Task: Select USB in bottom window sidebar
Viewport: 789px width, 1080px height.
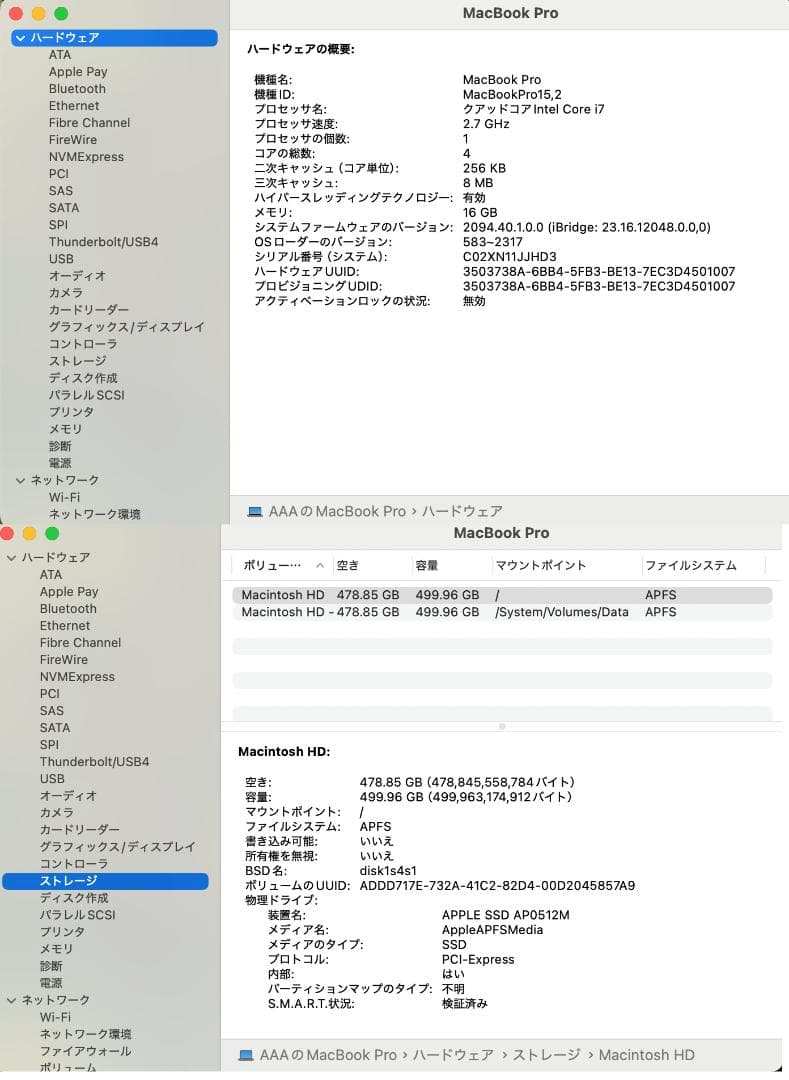Action: pyautogui.click(x=52, y=778)
